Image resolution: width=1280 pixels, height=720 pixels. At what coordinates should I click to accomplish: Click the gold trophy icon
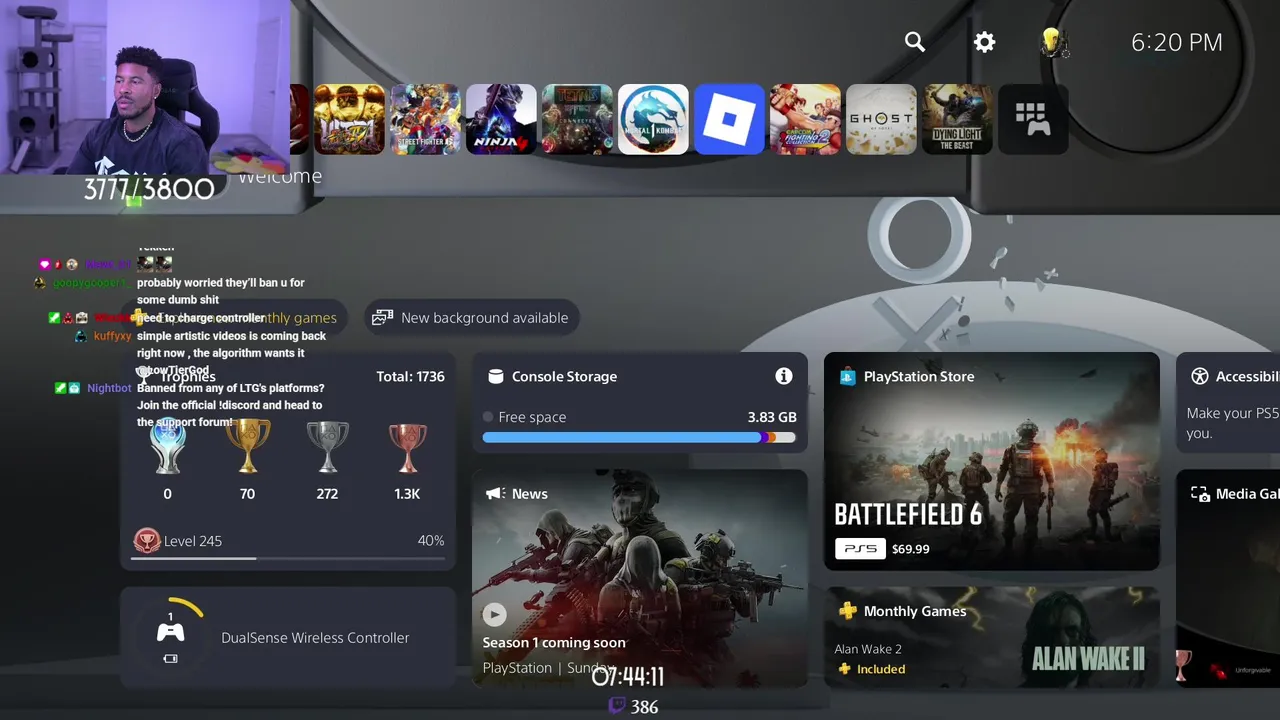tap(247, 446)
